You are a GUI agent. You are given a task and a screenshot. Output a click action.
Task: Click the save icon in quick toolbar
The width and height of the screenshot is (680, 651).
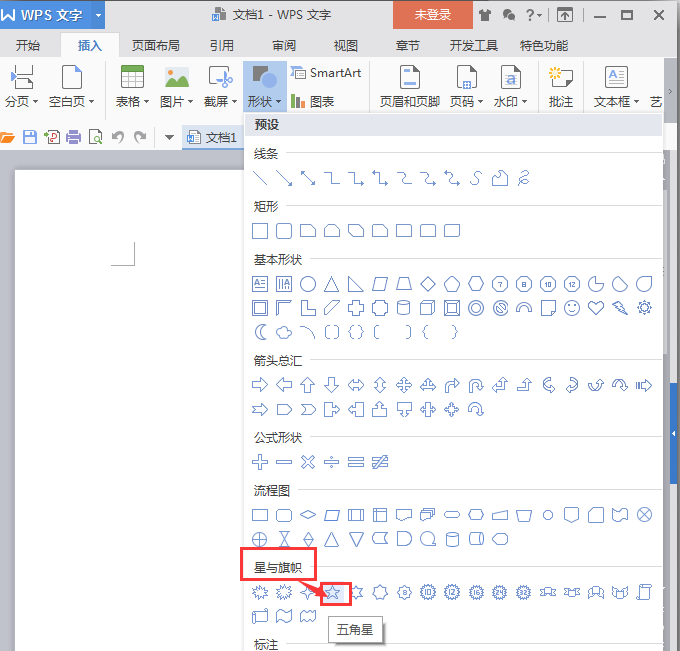pos(30,137)
